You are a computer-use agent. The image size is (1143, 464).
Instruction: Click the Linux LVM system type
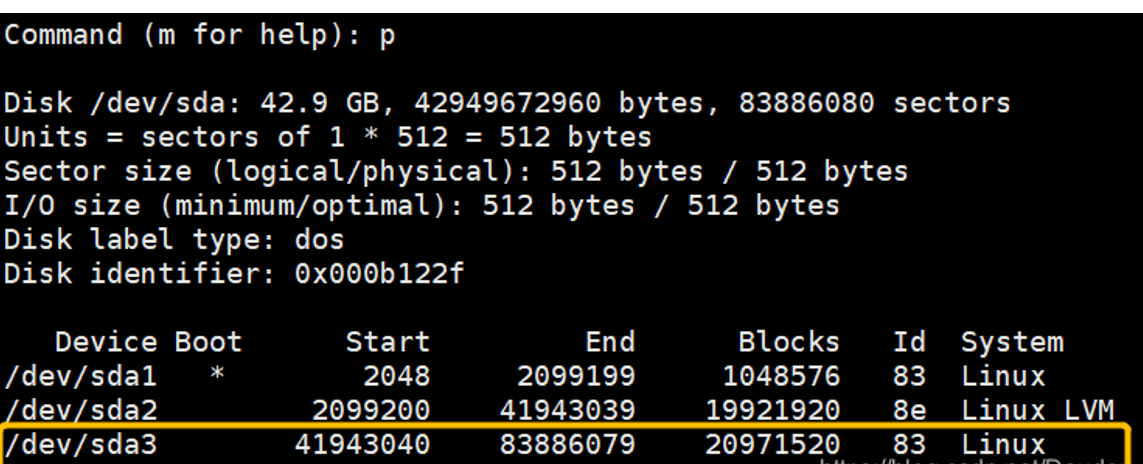1037,410
